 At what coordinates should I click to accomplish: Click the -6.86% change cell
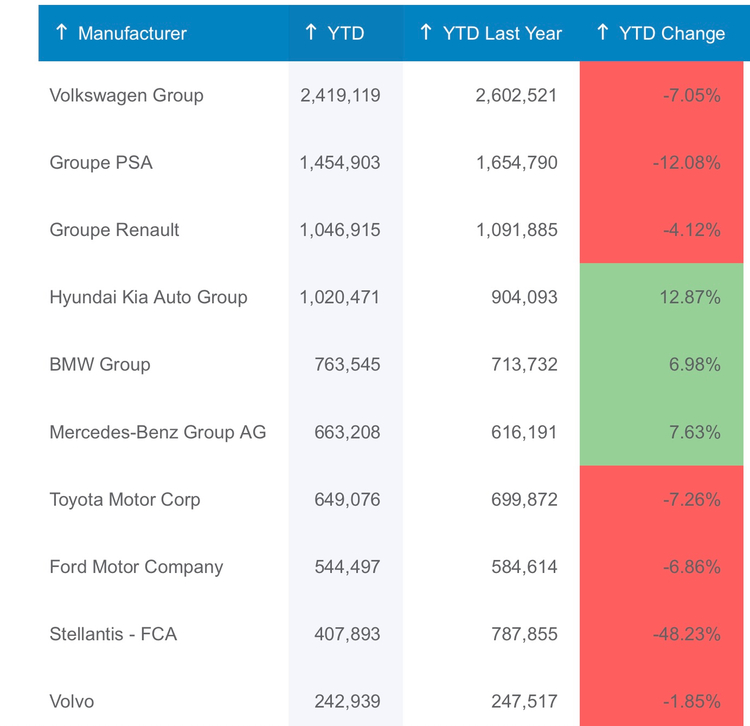coord(662,567)
